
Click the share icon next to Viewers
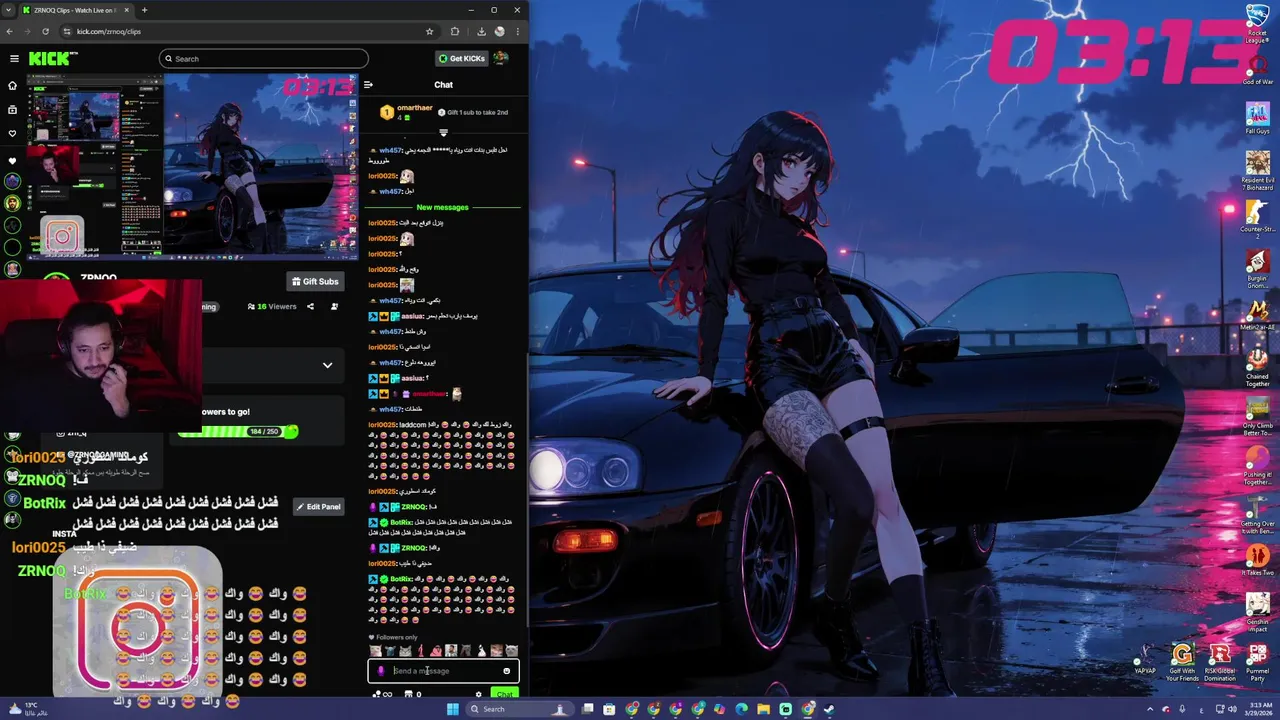310,307
